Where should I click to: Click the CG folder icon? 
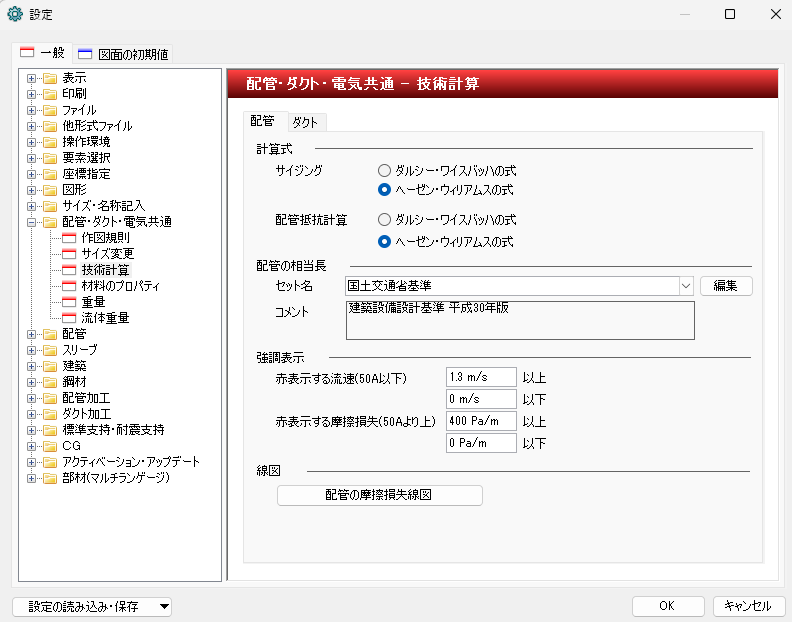[x=50, y=446]
